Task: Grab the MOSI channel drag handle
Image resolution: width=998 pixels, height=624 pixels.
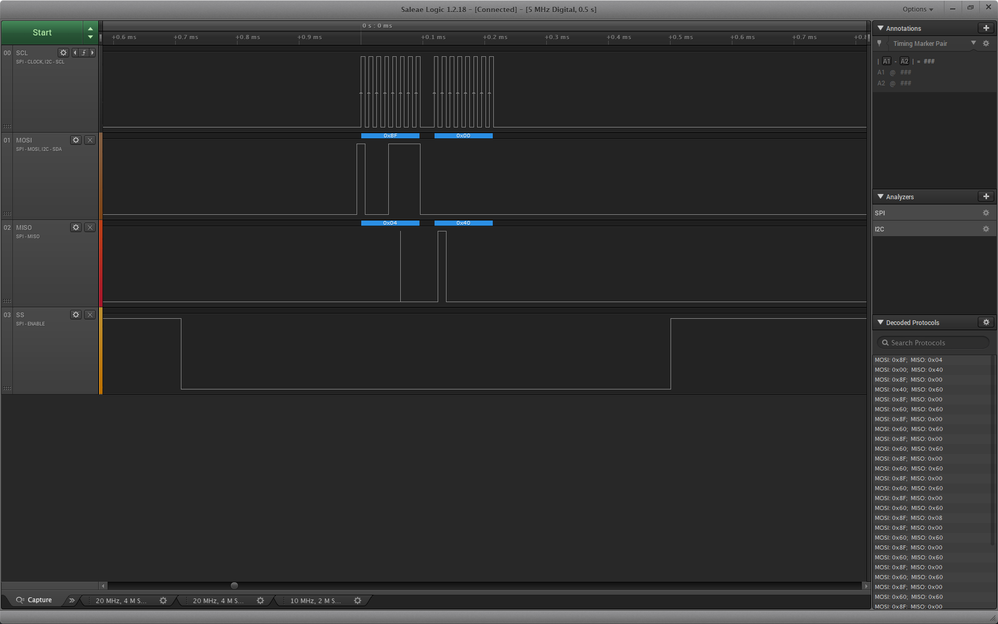Action: pyautogui.click(x=7, y=213)
